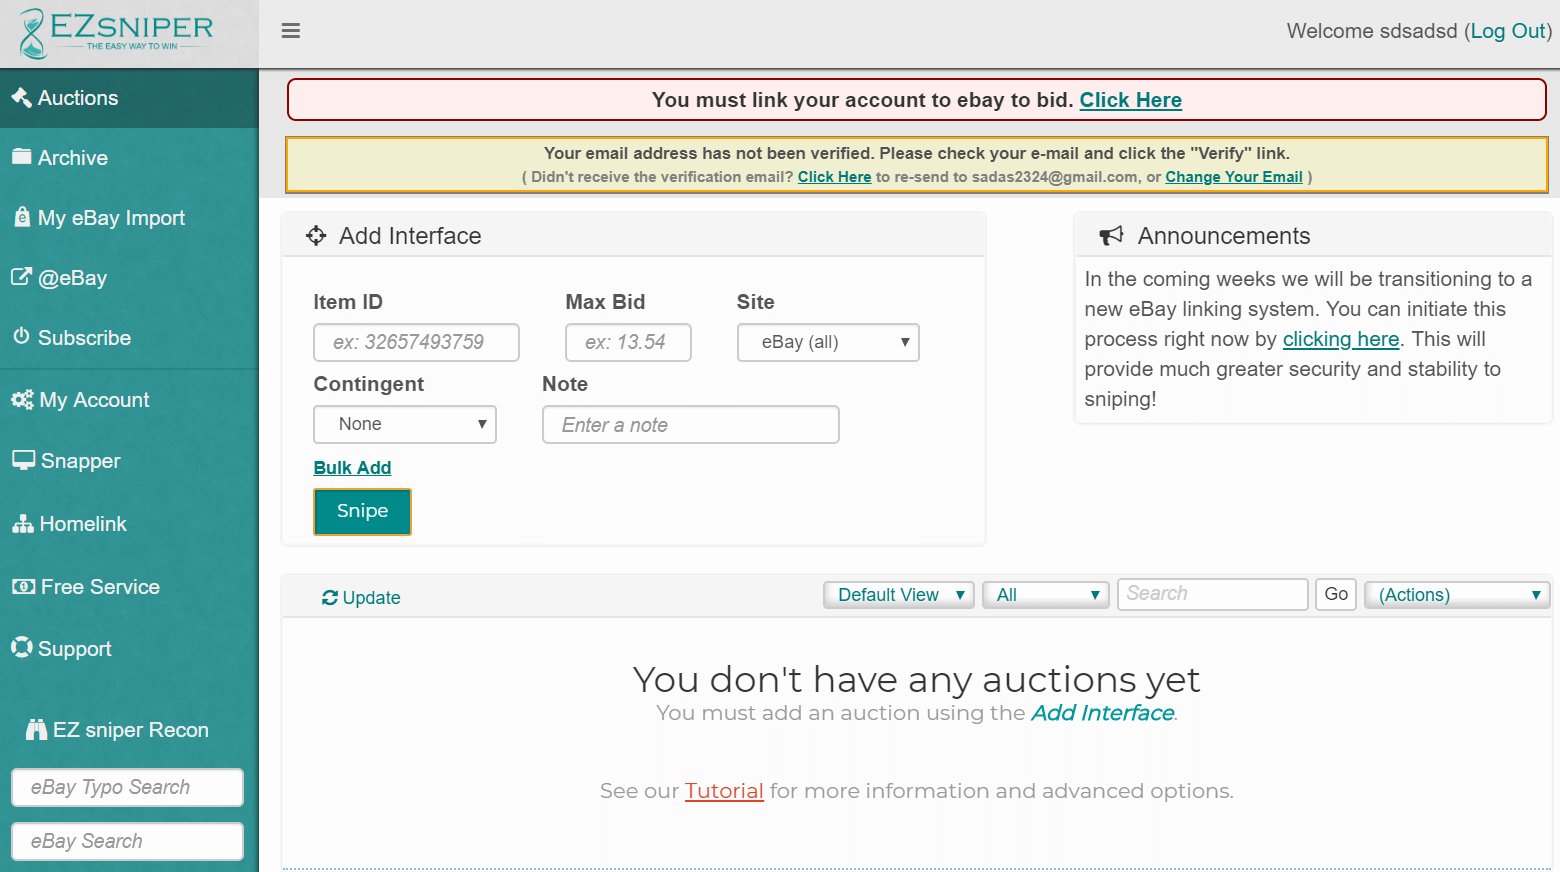Image resolution: width=1560 pixels, height=872 pixels.
Task: Click the Max Bid input field
Action: coord(628,342)
